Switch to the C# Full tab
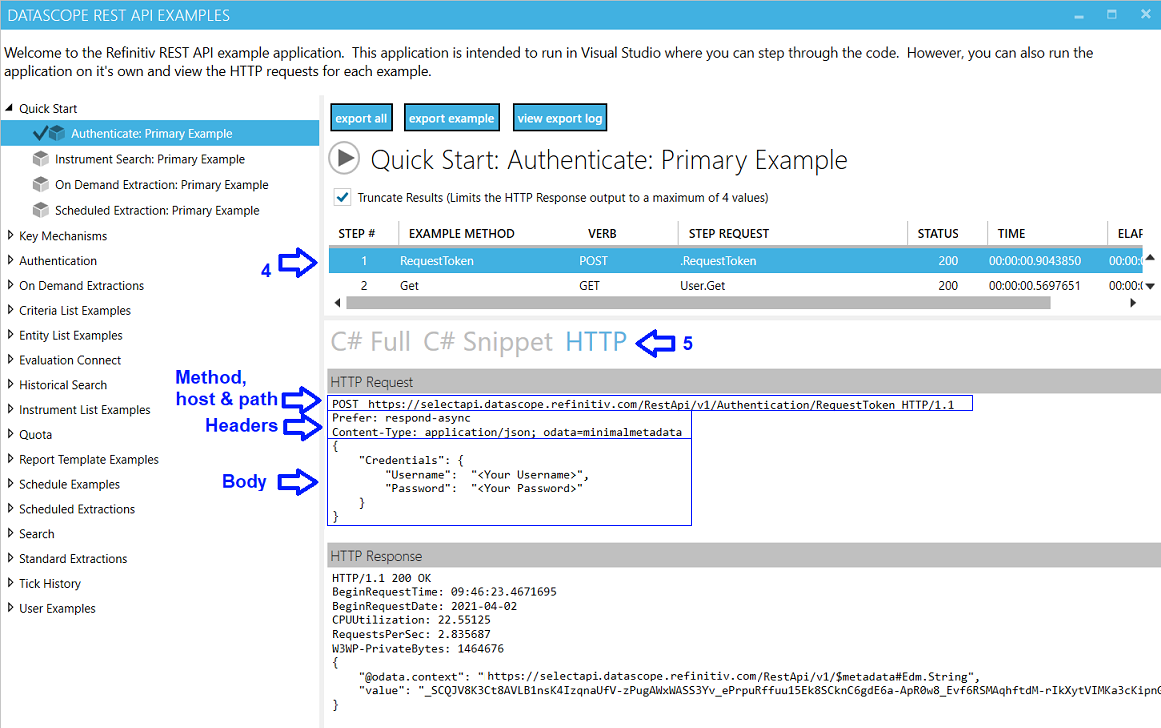1161x728 pixels. pyautogui.click(x=370, y=341)
